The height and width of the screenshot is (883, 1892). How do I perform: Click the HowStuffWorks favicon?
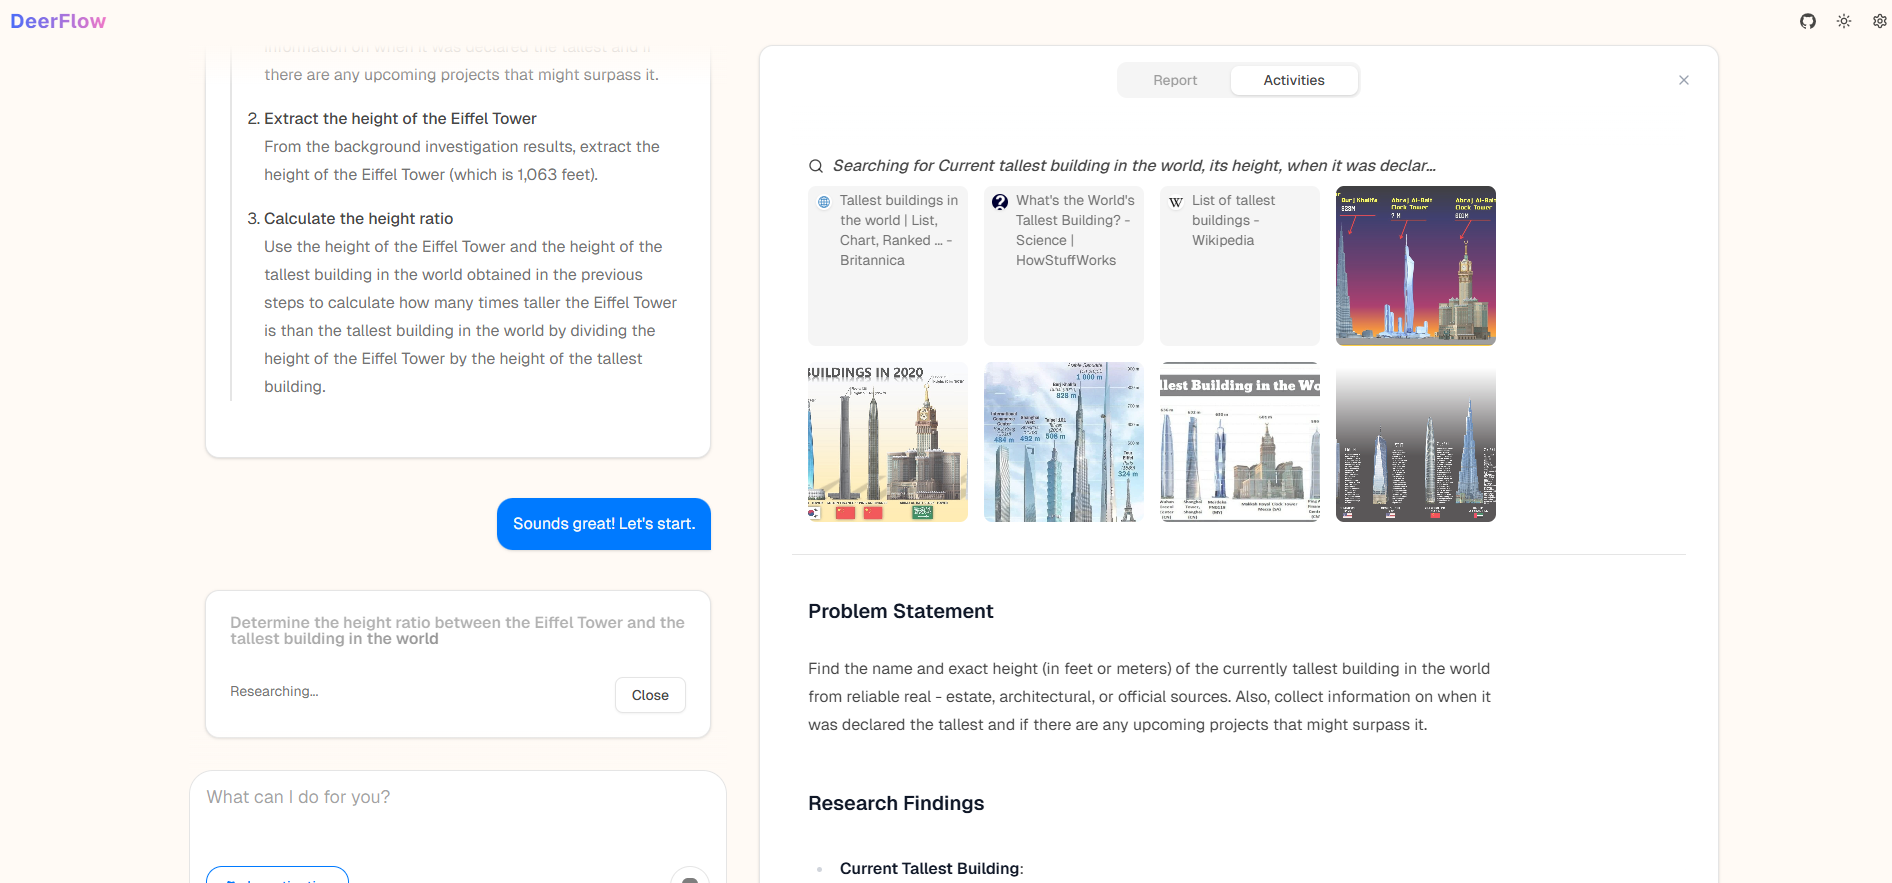[1000, 202]
